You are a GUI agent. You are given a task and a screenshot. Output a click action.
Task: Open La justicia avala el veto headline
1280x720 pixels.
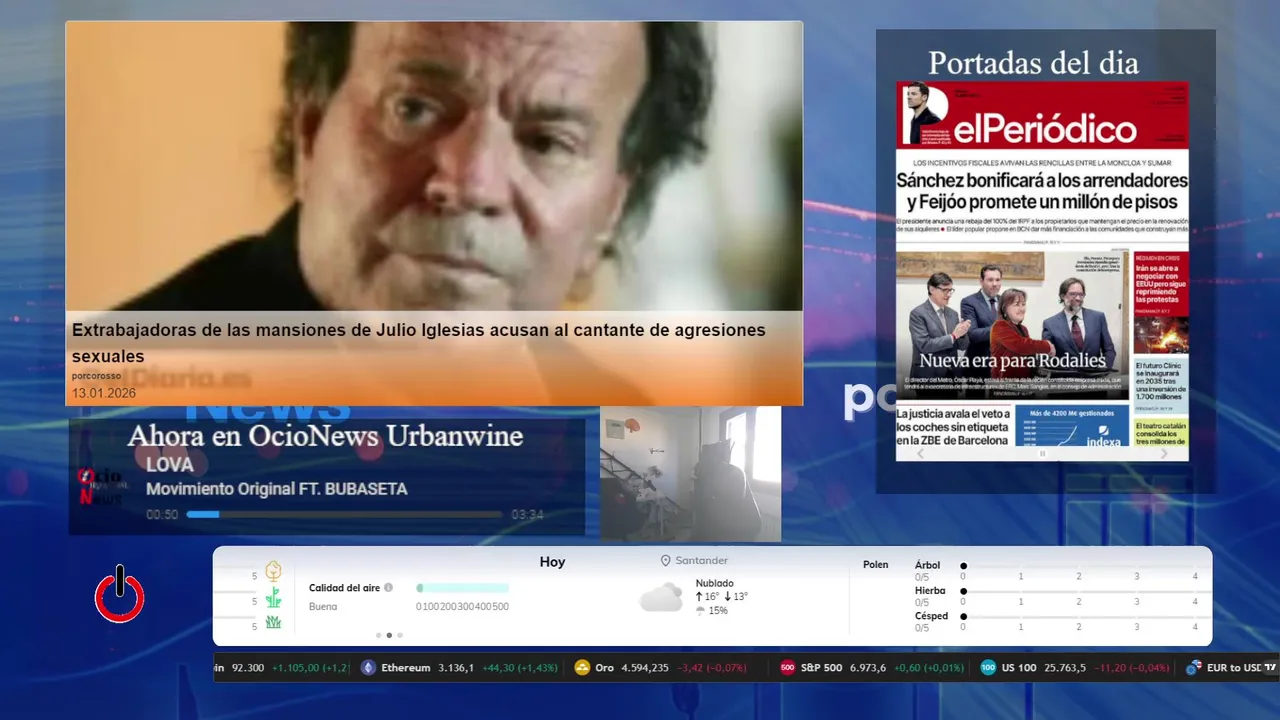pos(952,427)
